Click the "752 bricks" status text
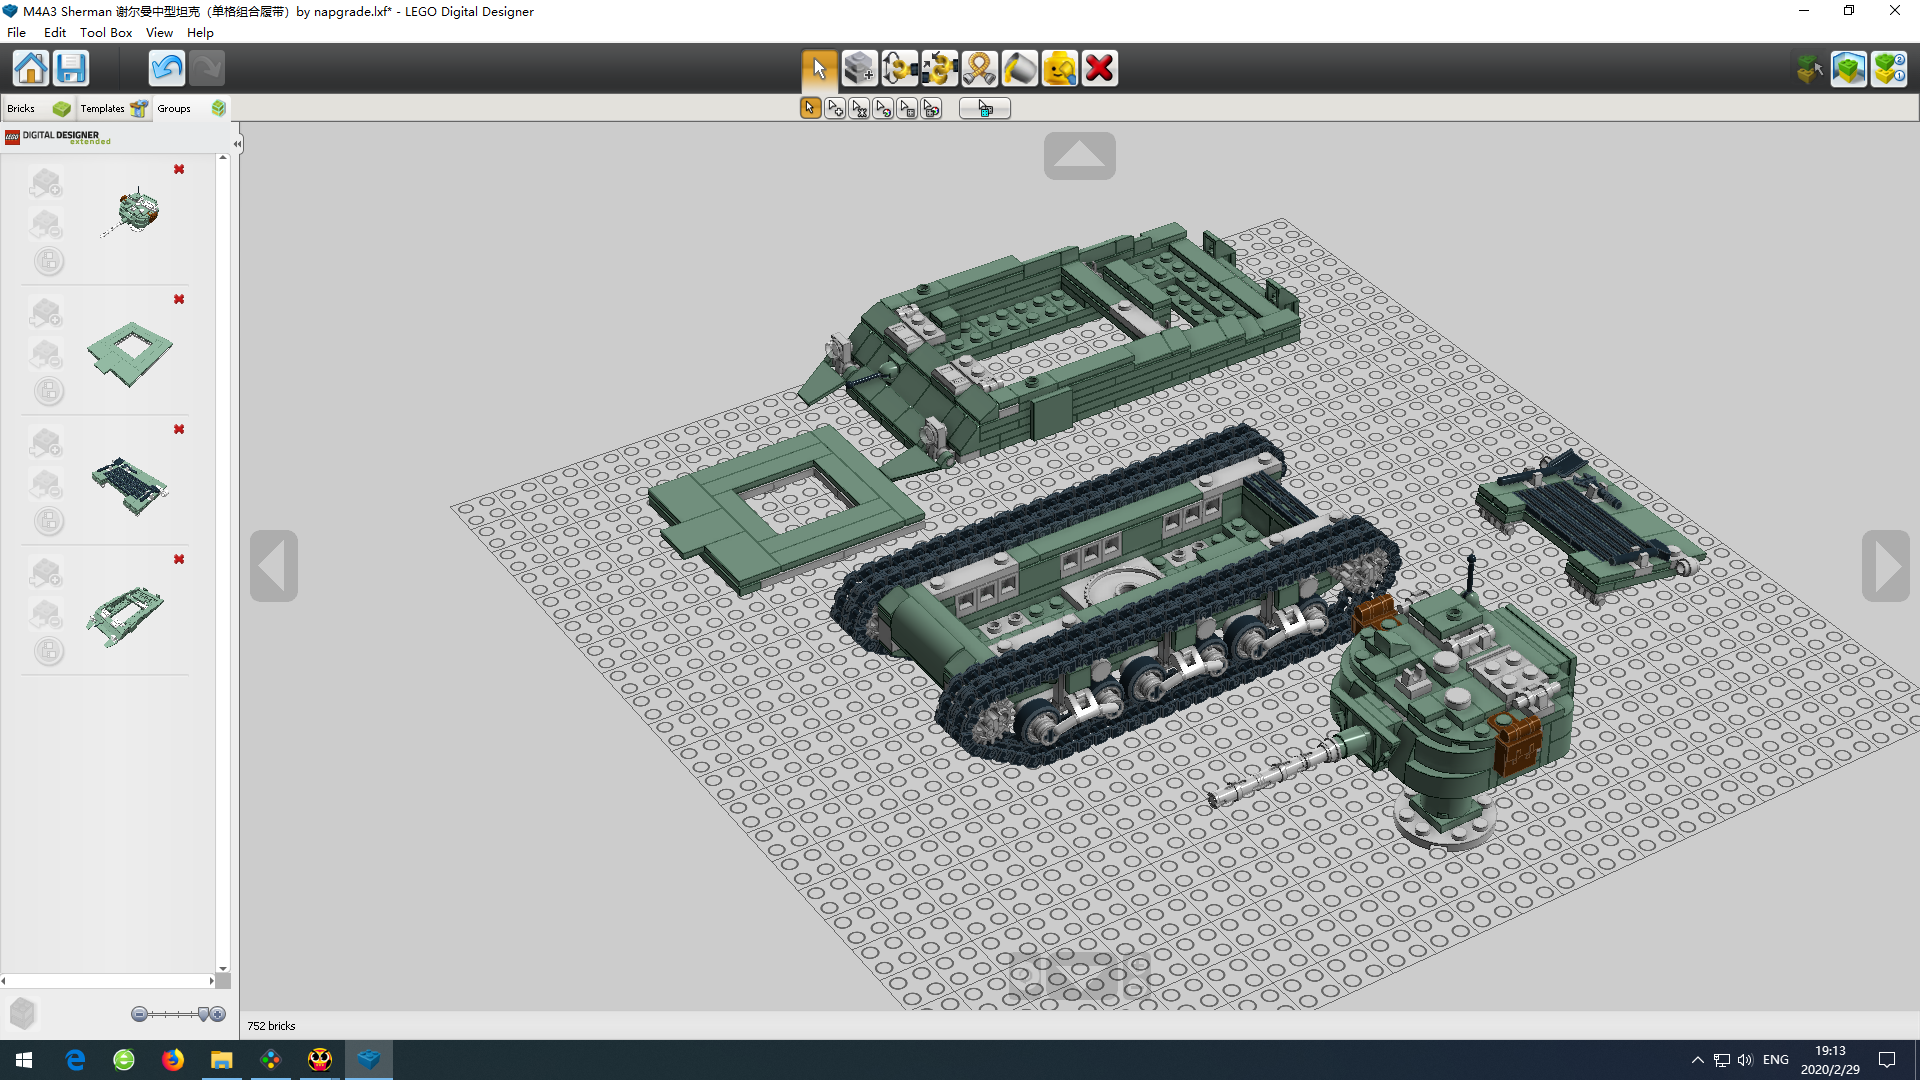The width and height of the screenshot is (1920, 1080). [271, 1026]
